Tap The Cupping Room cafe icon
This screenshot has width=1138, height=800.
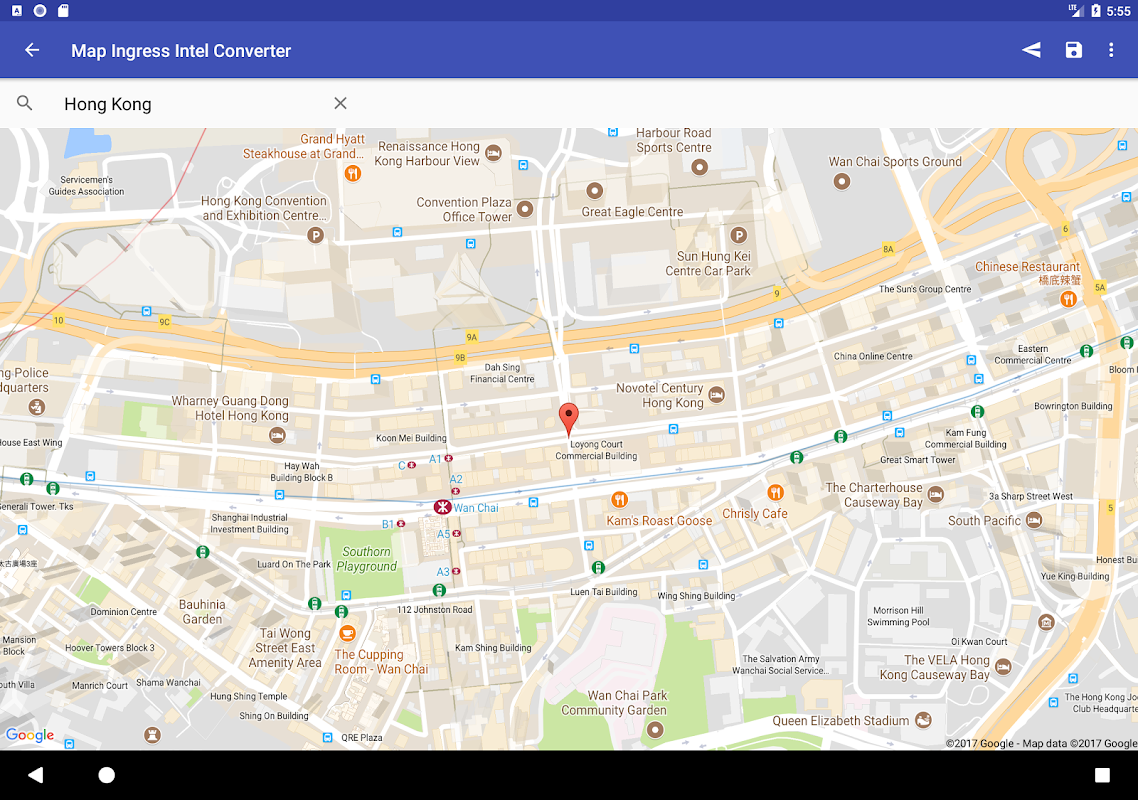(x=348, y=633)
